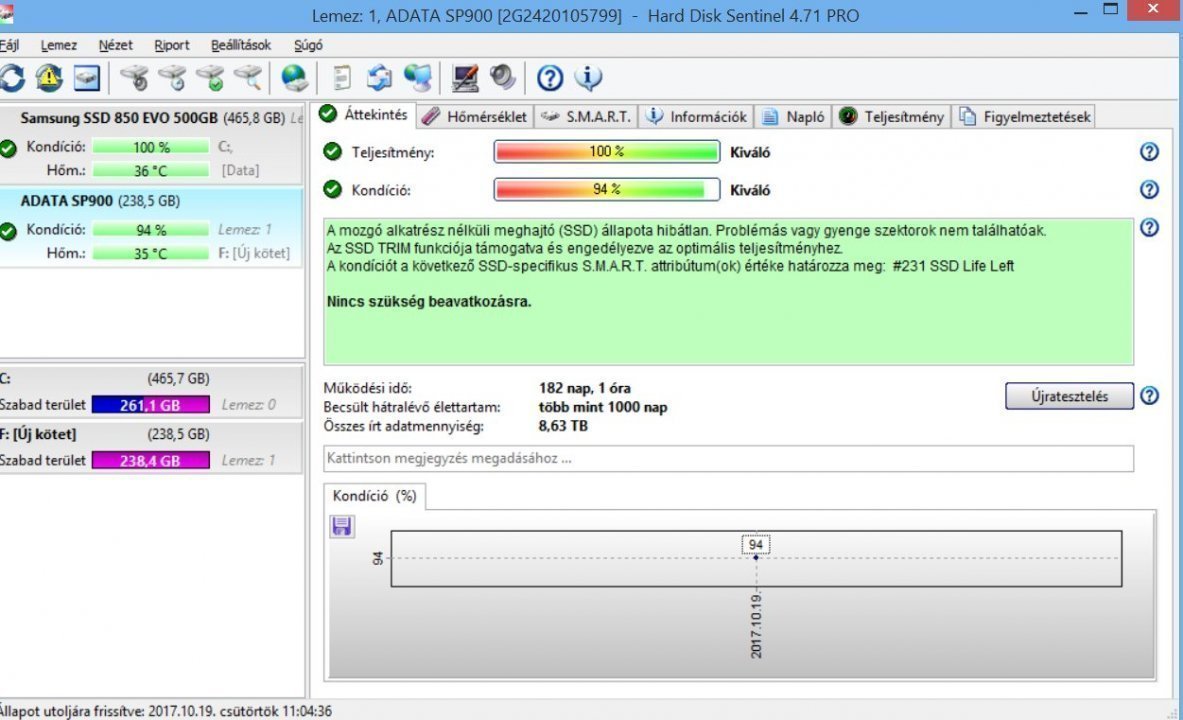Select the Kondíció (%) chart tab

coord(374,496)
